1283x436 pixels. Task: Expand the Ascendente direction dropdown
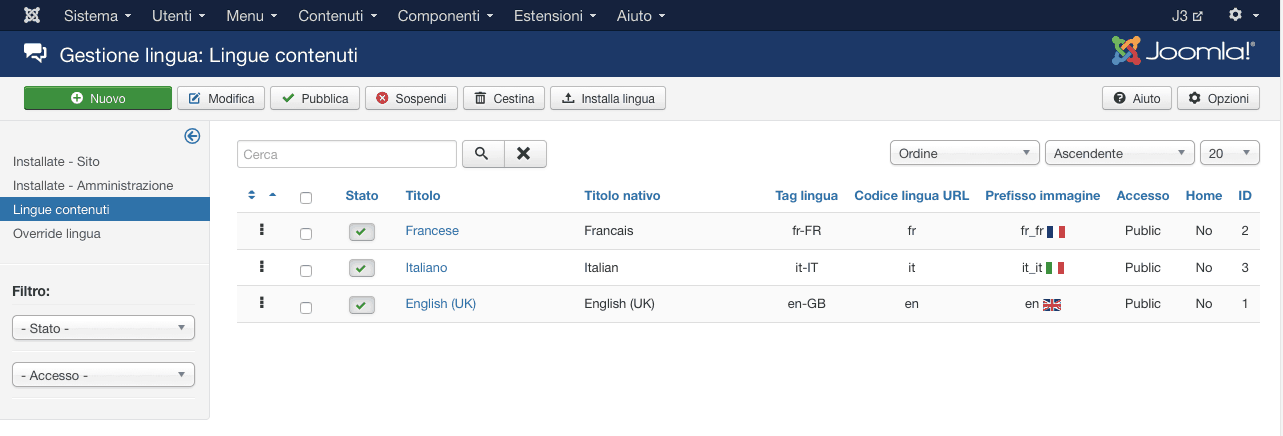1119,153
